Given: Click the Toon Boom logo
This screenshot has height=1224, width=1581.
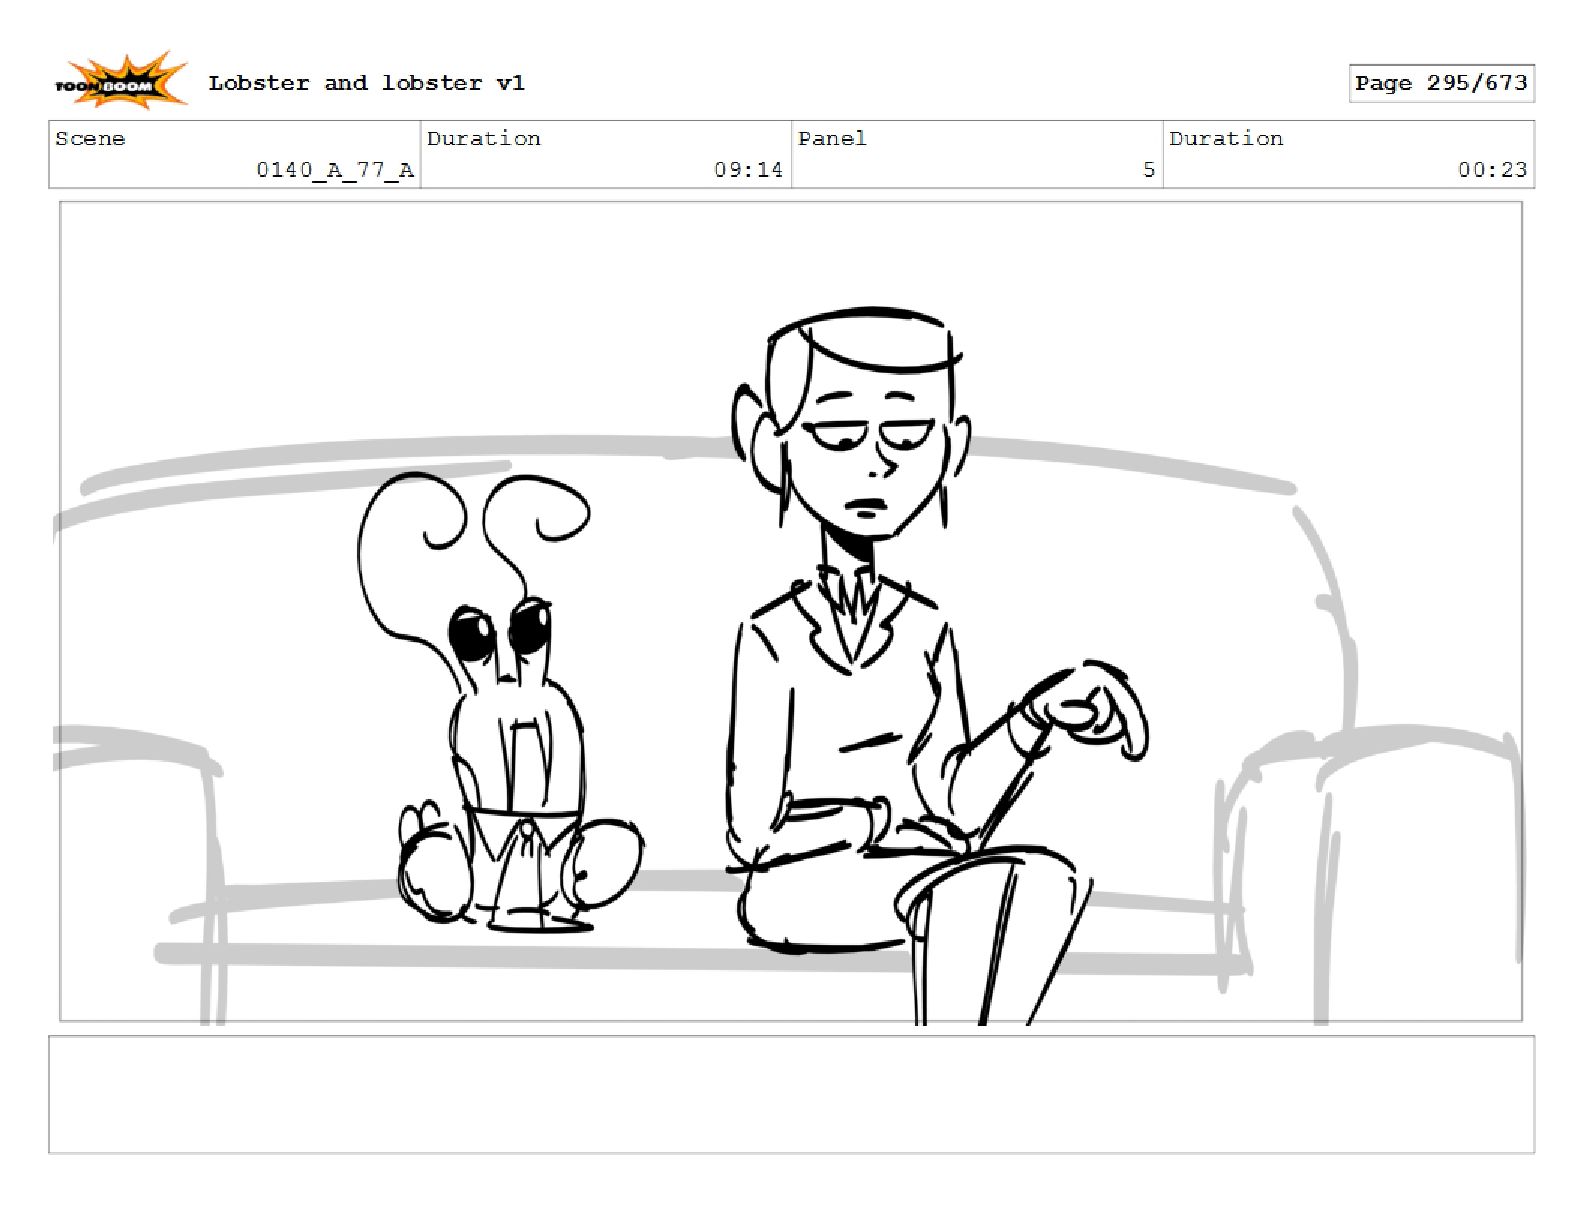Looking at the screenshot, I should [120, 80].
